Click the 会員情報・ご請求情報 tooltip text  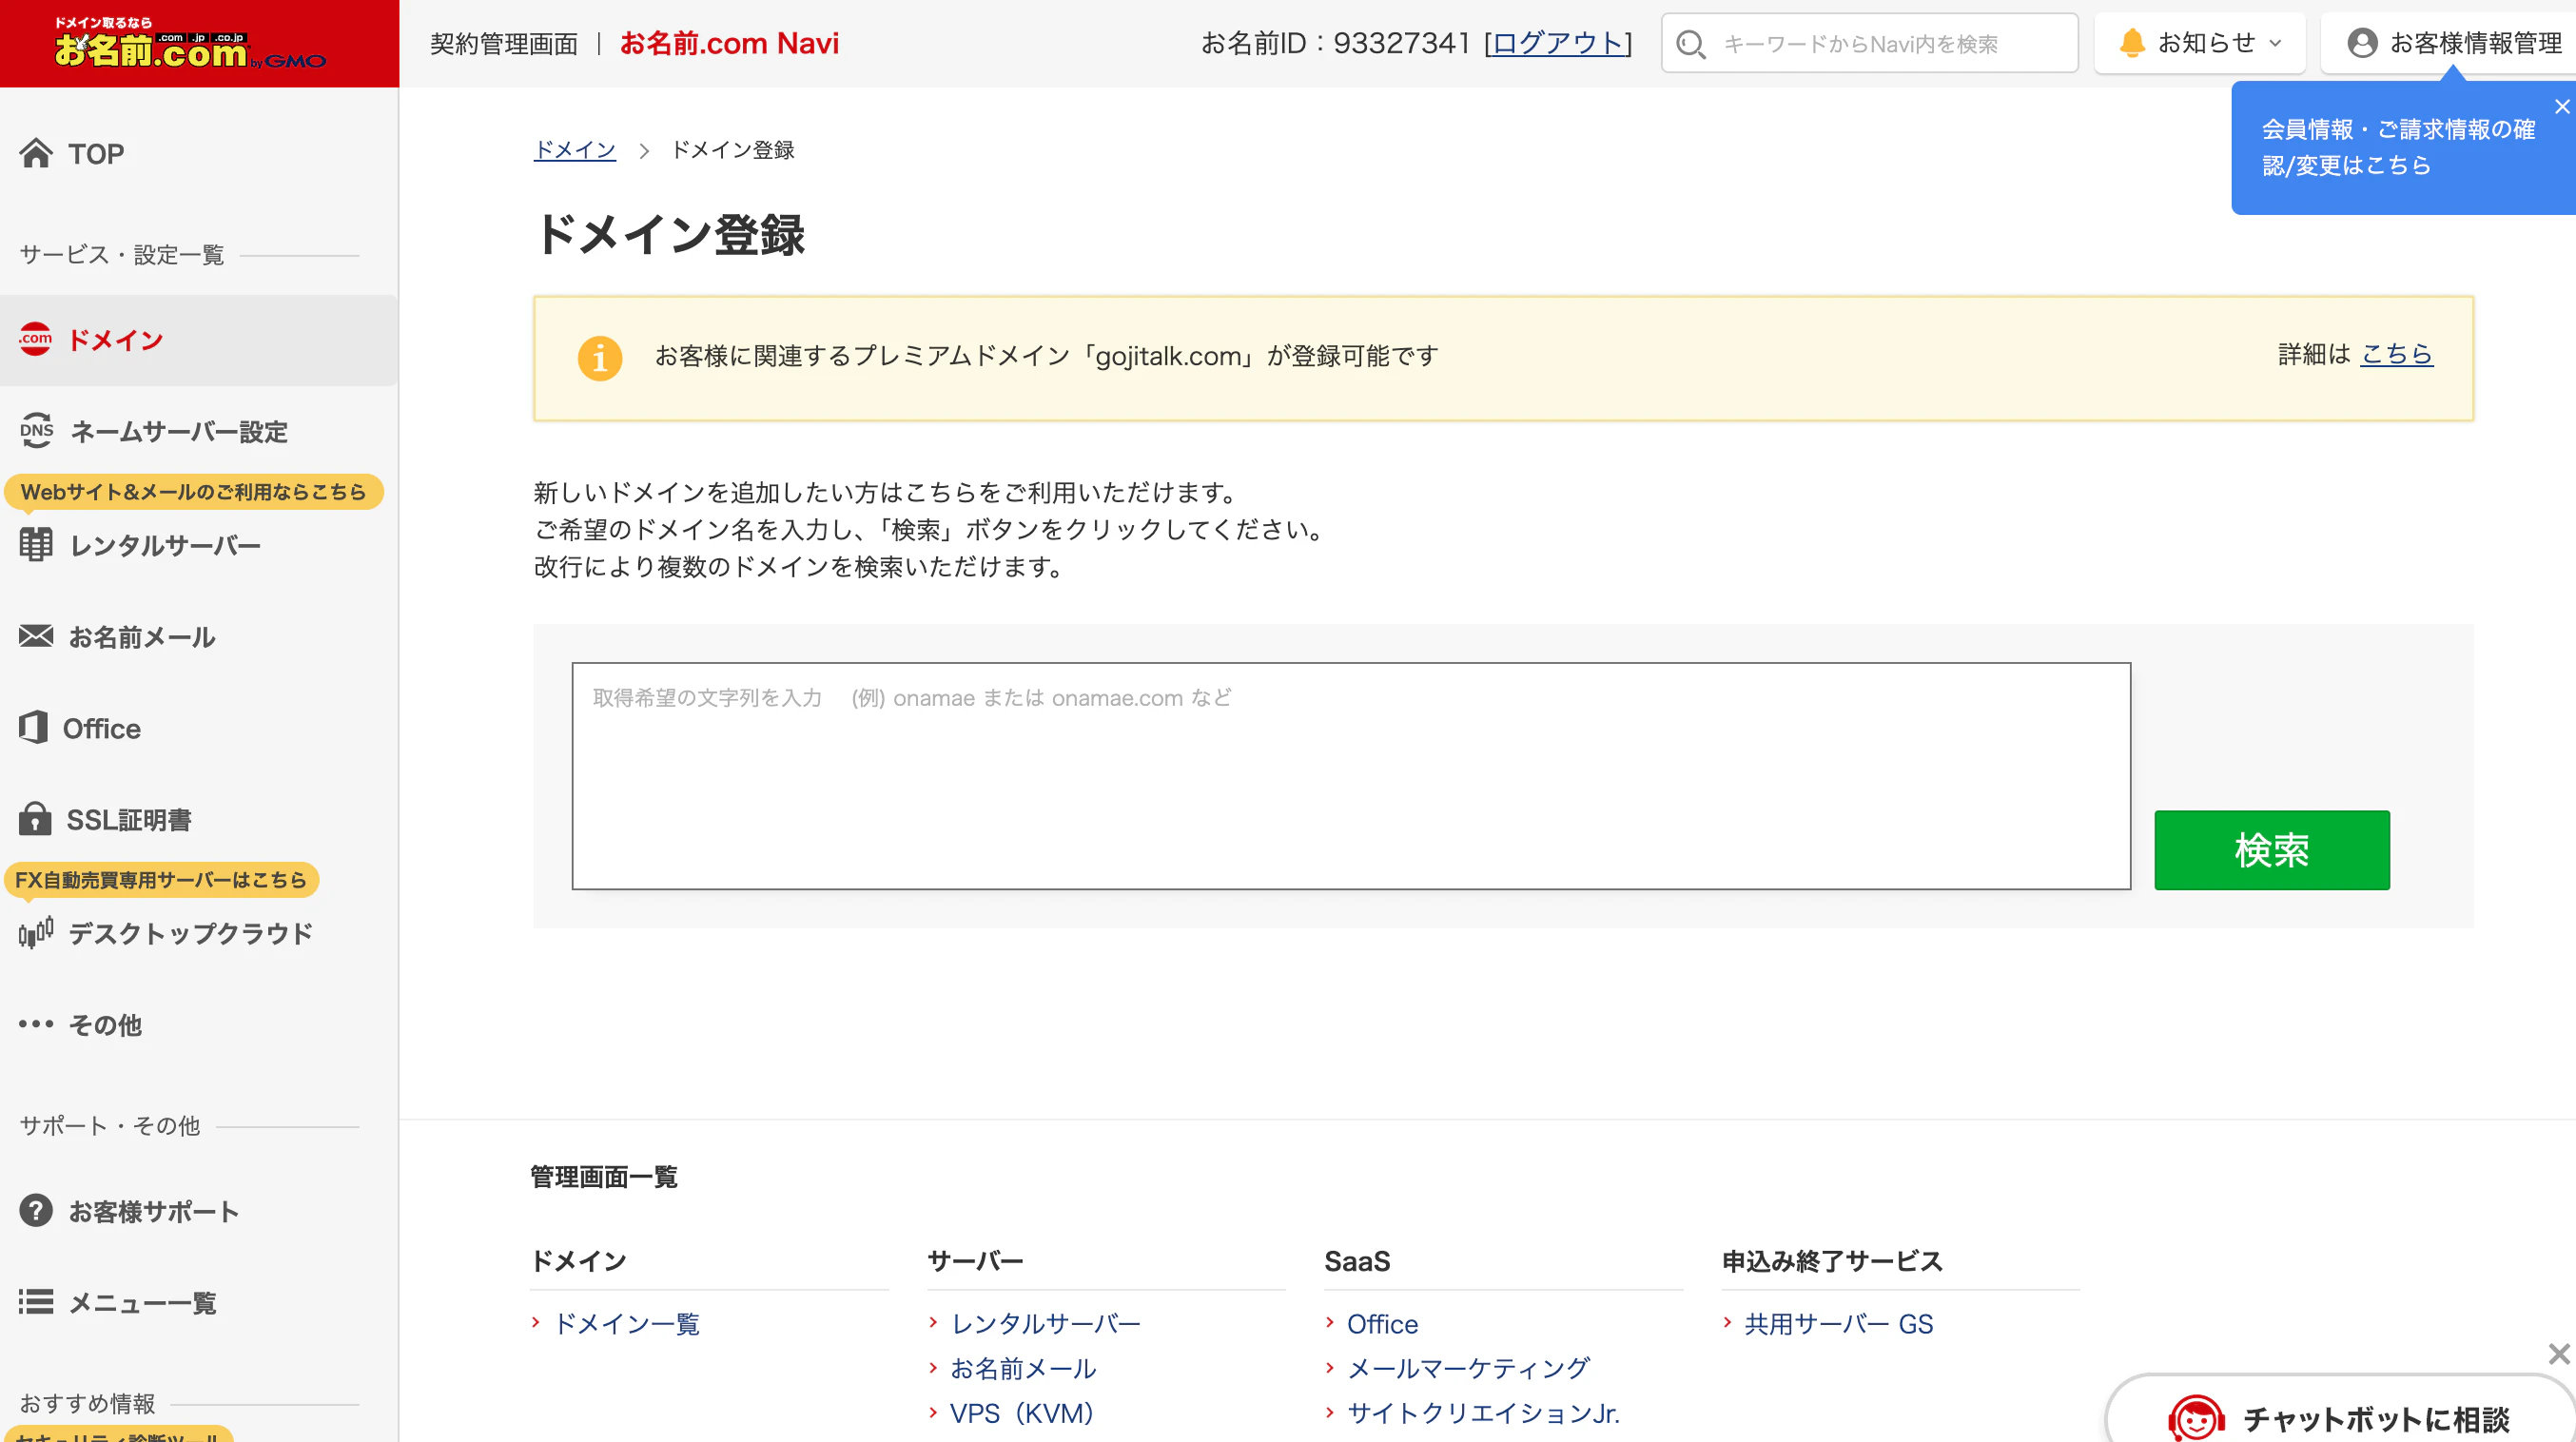[x=2398, y=147]
